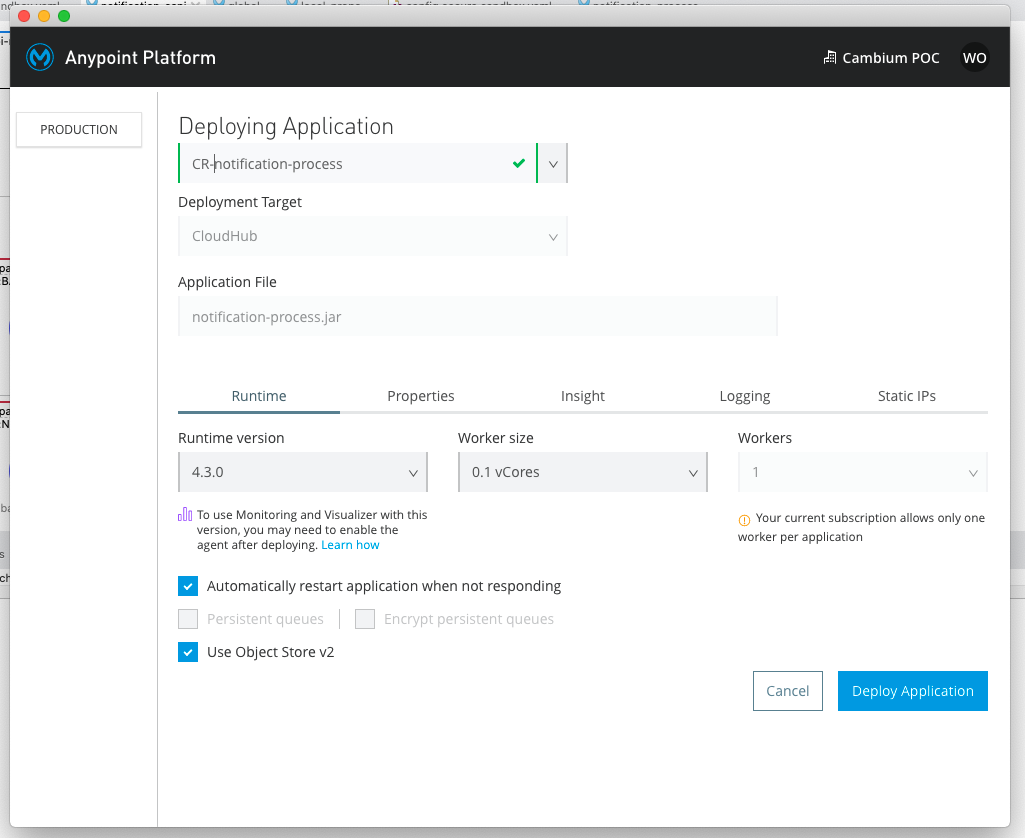This screenshot has height=838, width=1025.
Task: Click the green validation checkmark icon
Action: [518, 163]
